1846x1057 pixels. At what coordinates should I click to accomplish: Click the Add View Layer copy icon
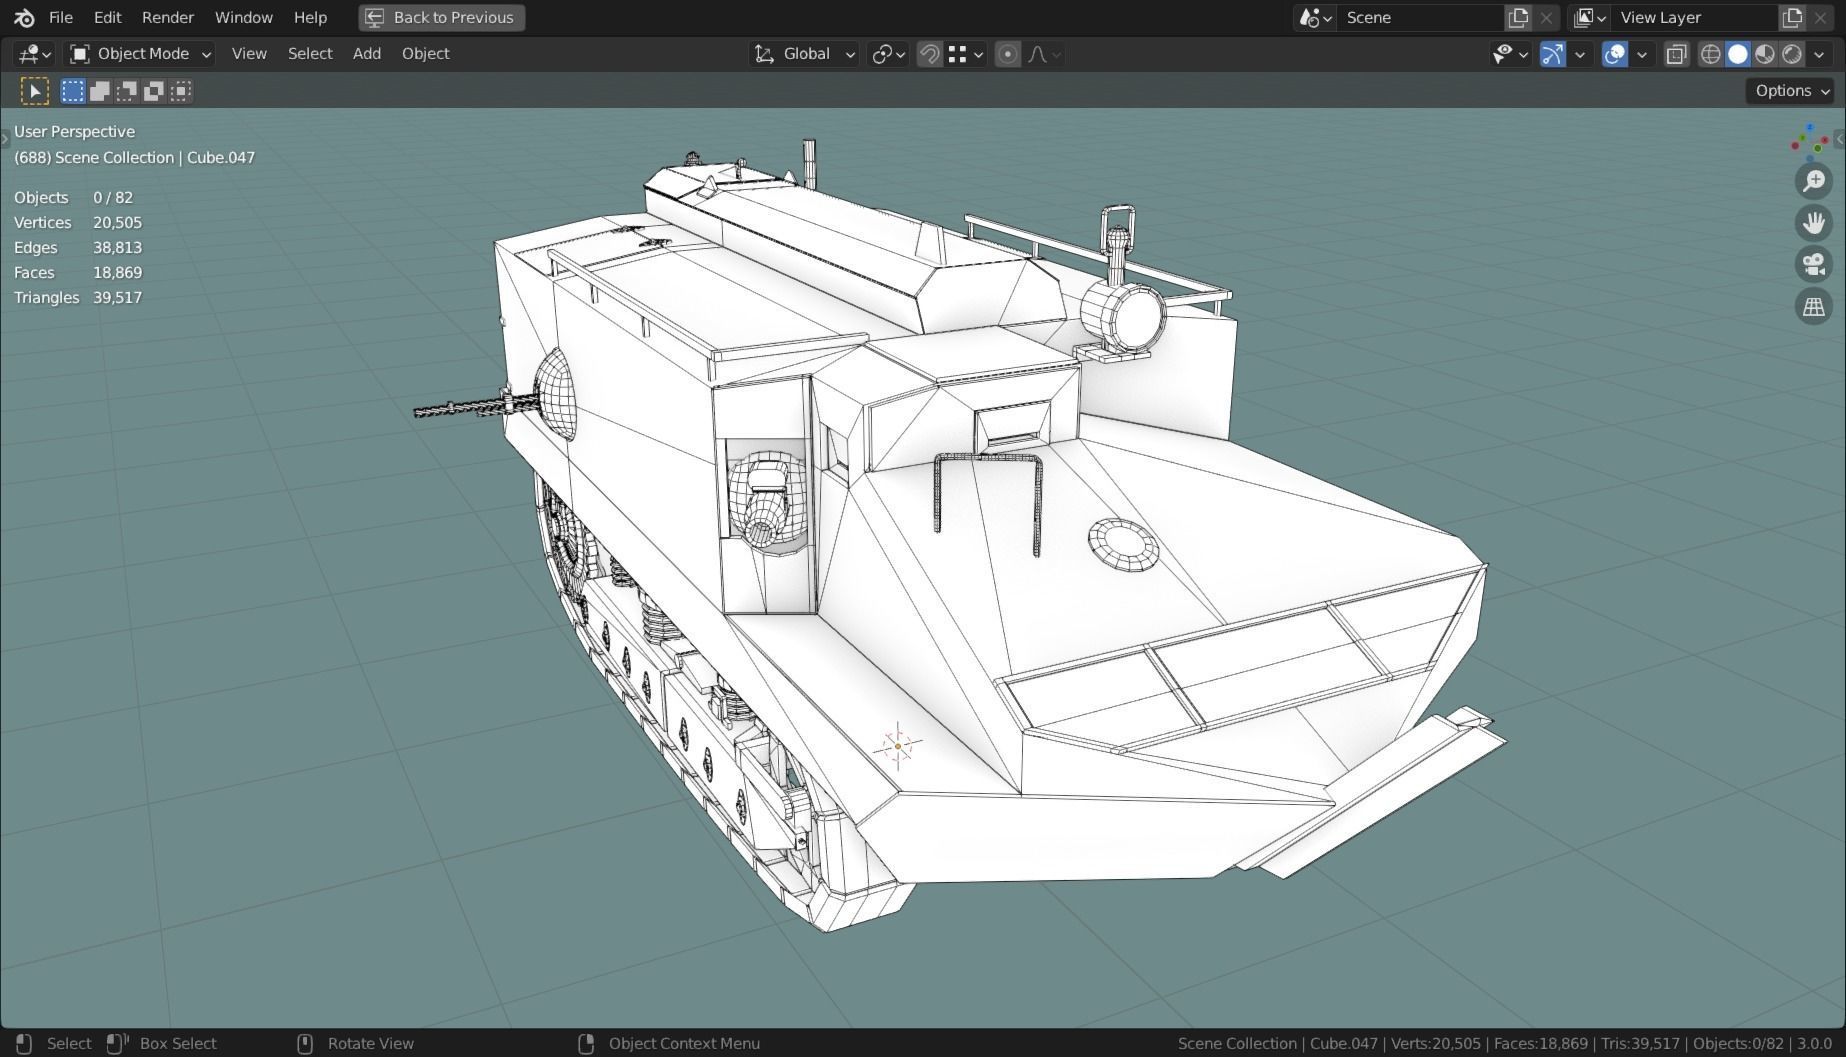point(1792,17)
